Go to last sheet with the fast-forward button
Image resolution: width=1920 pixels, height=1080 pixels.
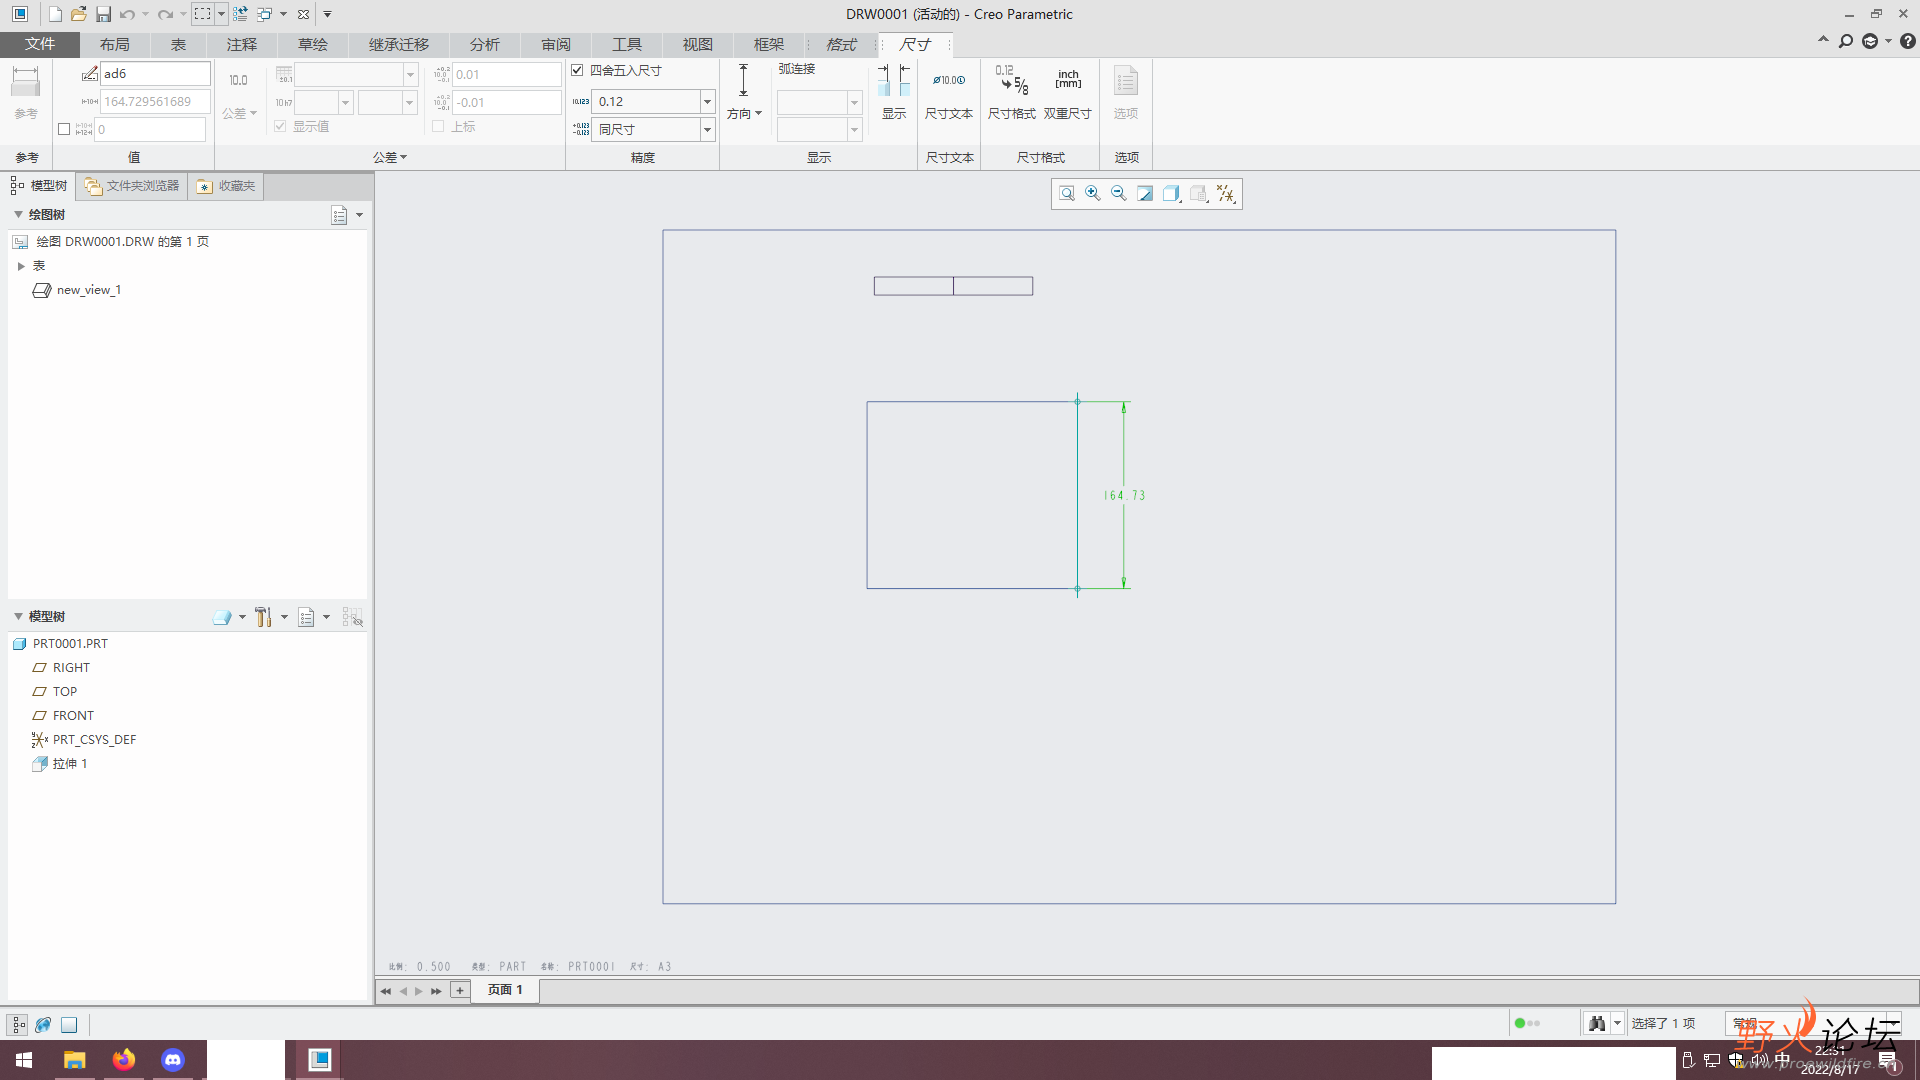click(x=436, y=991)
